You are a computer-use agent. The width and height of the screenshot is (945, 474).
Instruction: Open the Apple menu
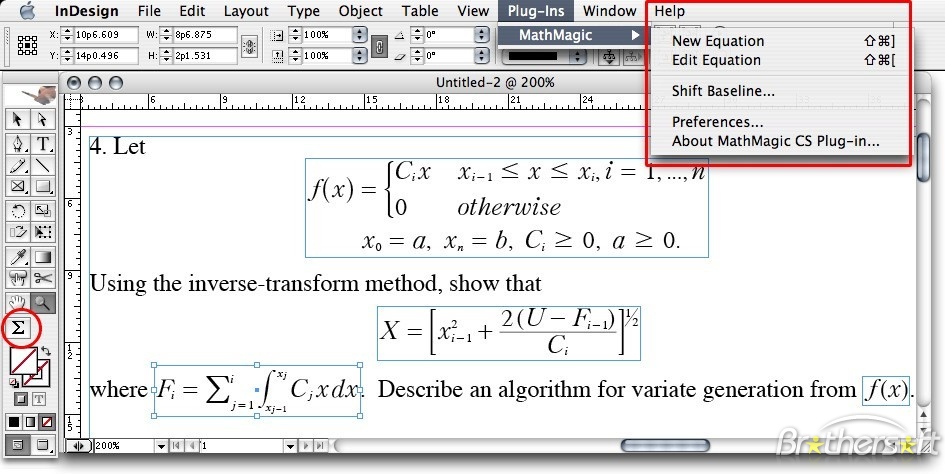click(28, 11)
